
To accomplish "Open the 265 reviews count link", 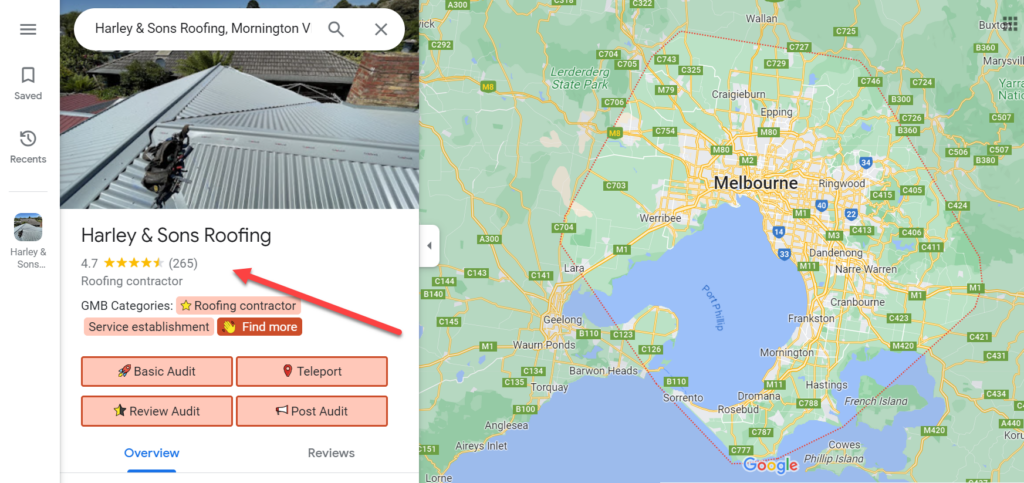I will (183, 264).
